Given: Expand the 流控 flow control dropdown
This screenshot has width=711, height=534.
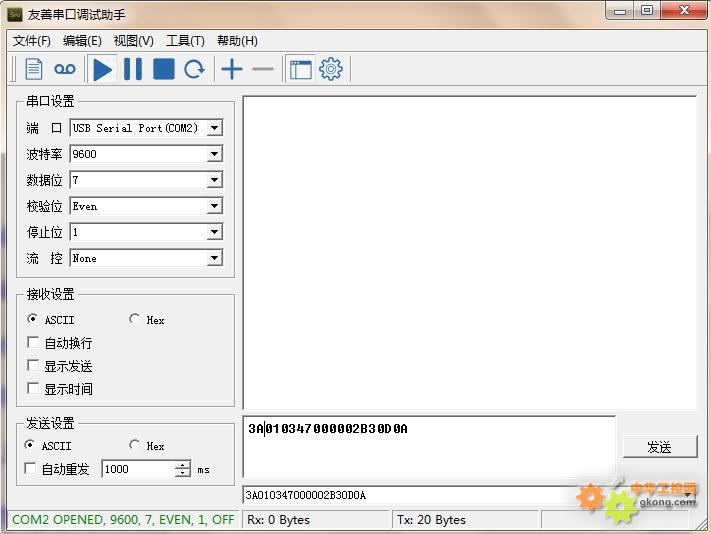Looking at the screenshot, I should coord(214,258).
